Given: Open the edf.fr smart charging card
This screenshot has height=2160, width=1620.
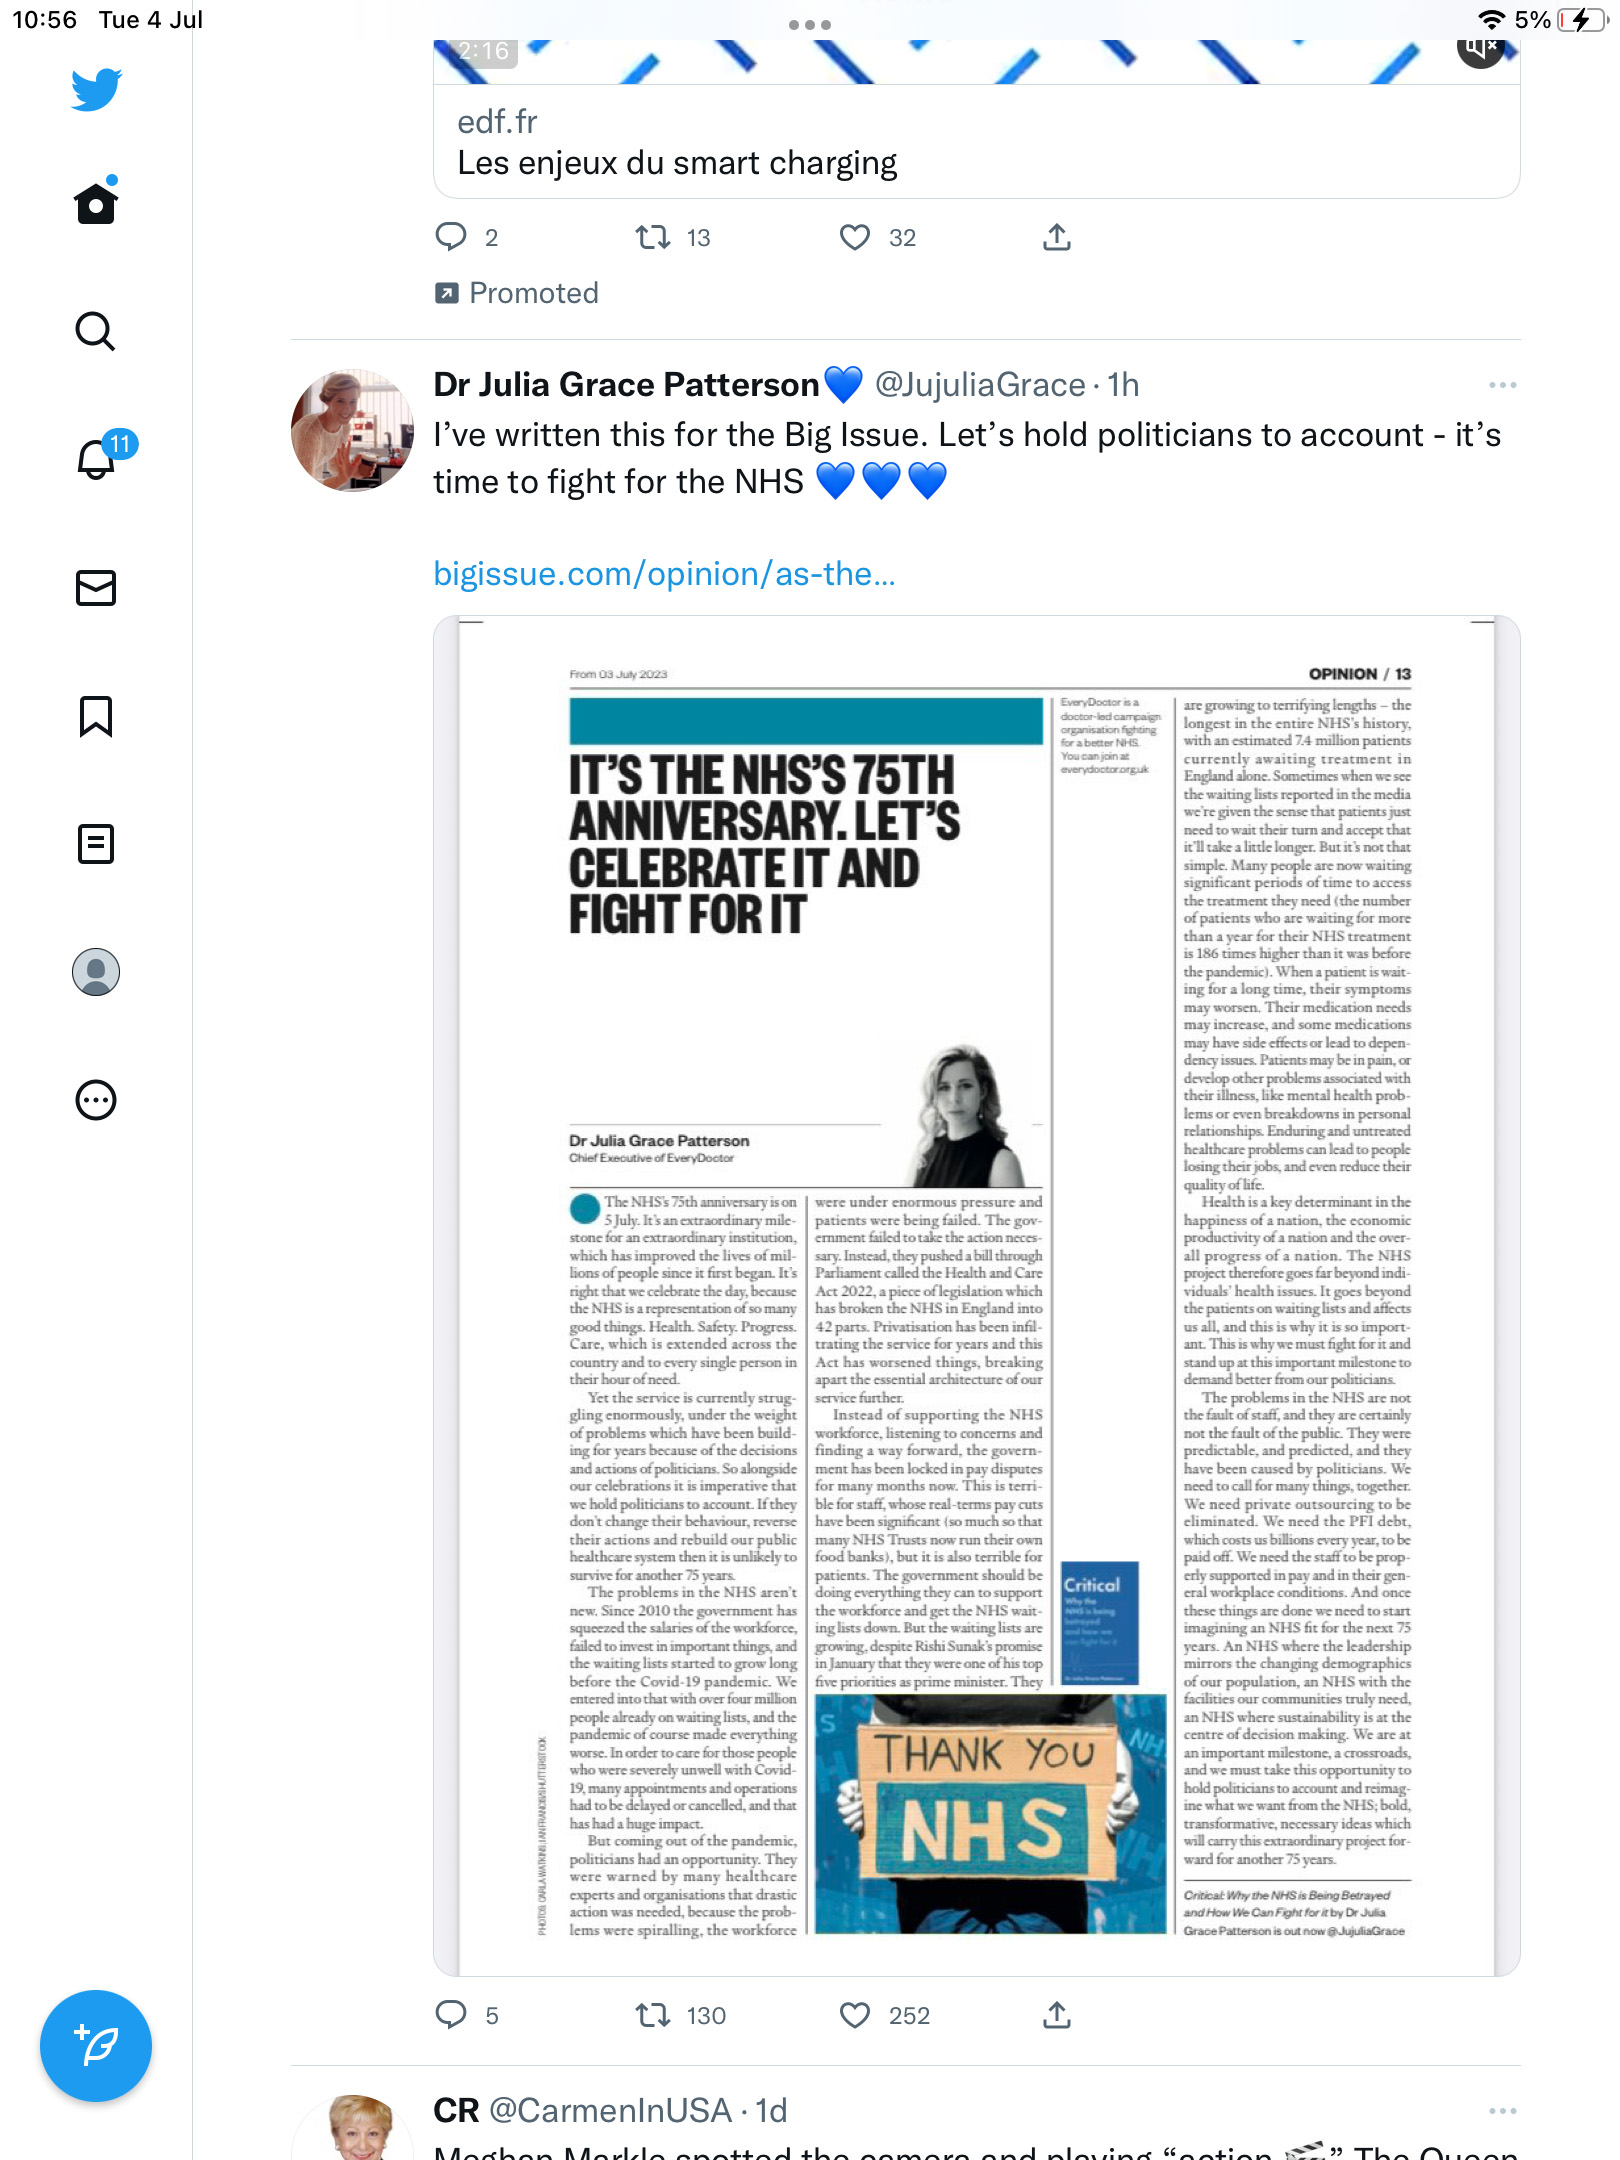Looking at the screenshot, I should click(977, 142).
